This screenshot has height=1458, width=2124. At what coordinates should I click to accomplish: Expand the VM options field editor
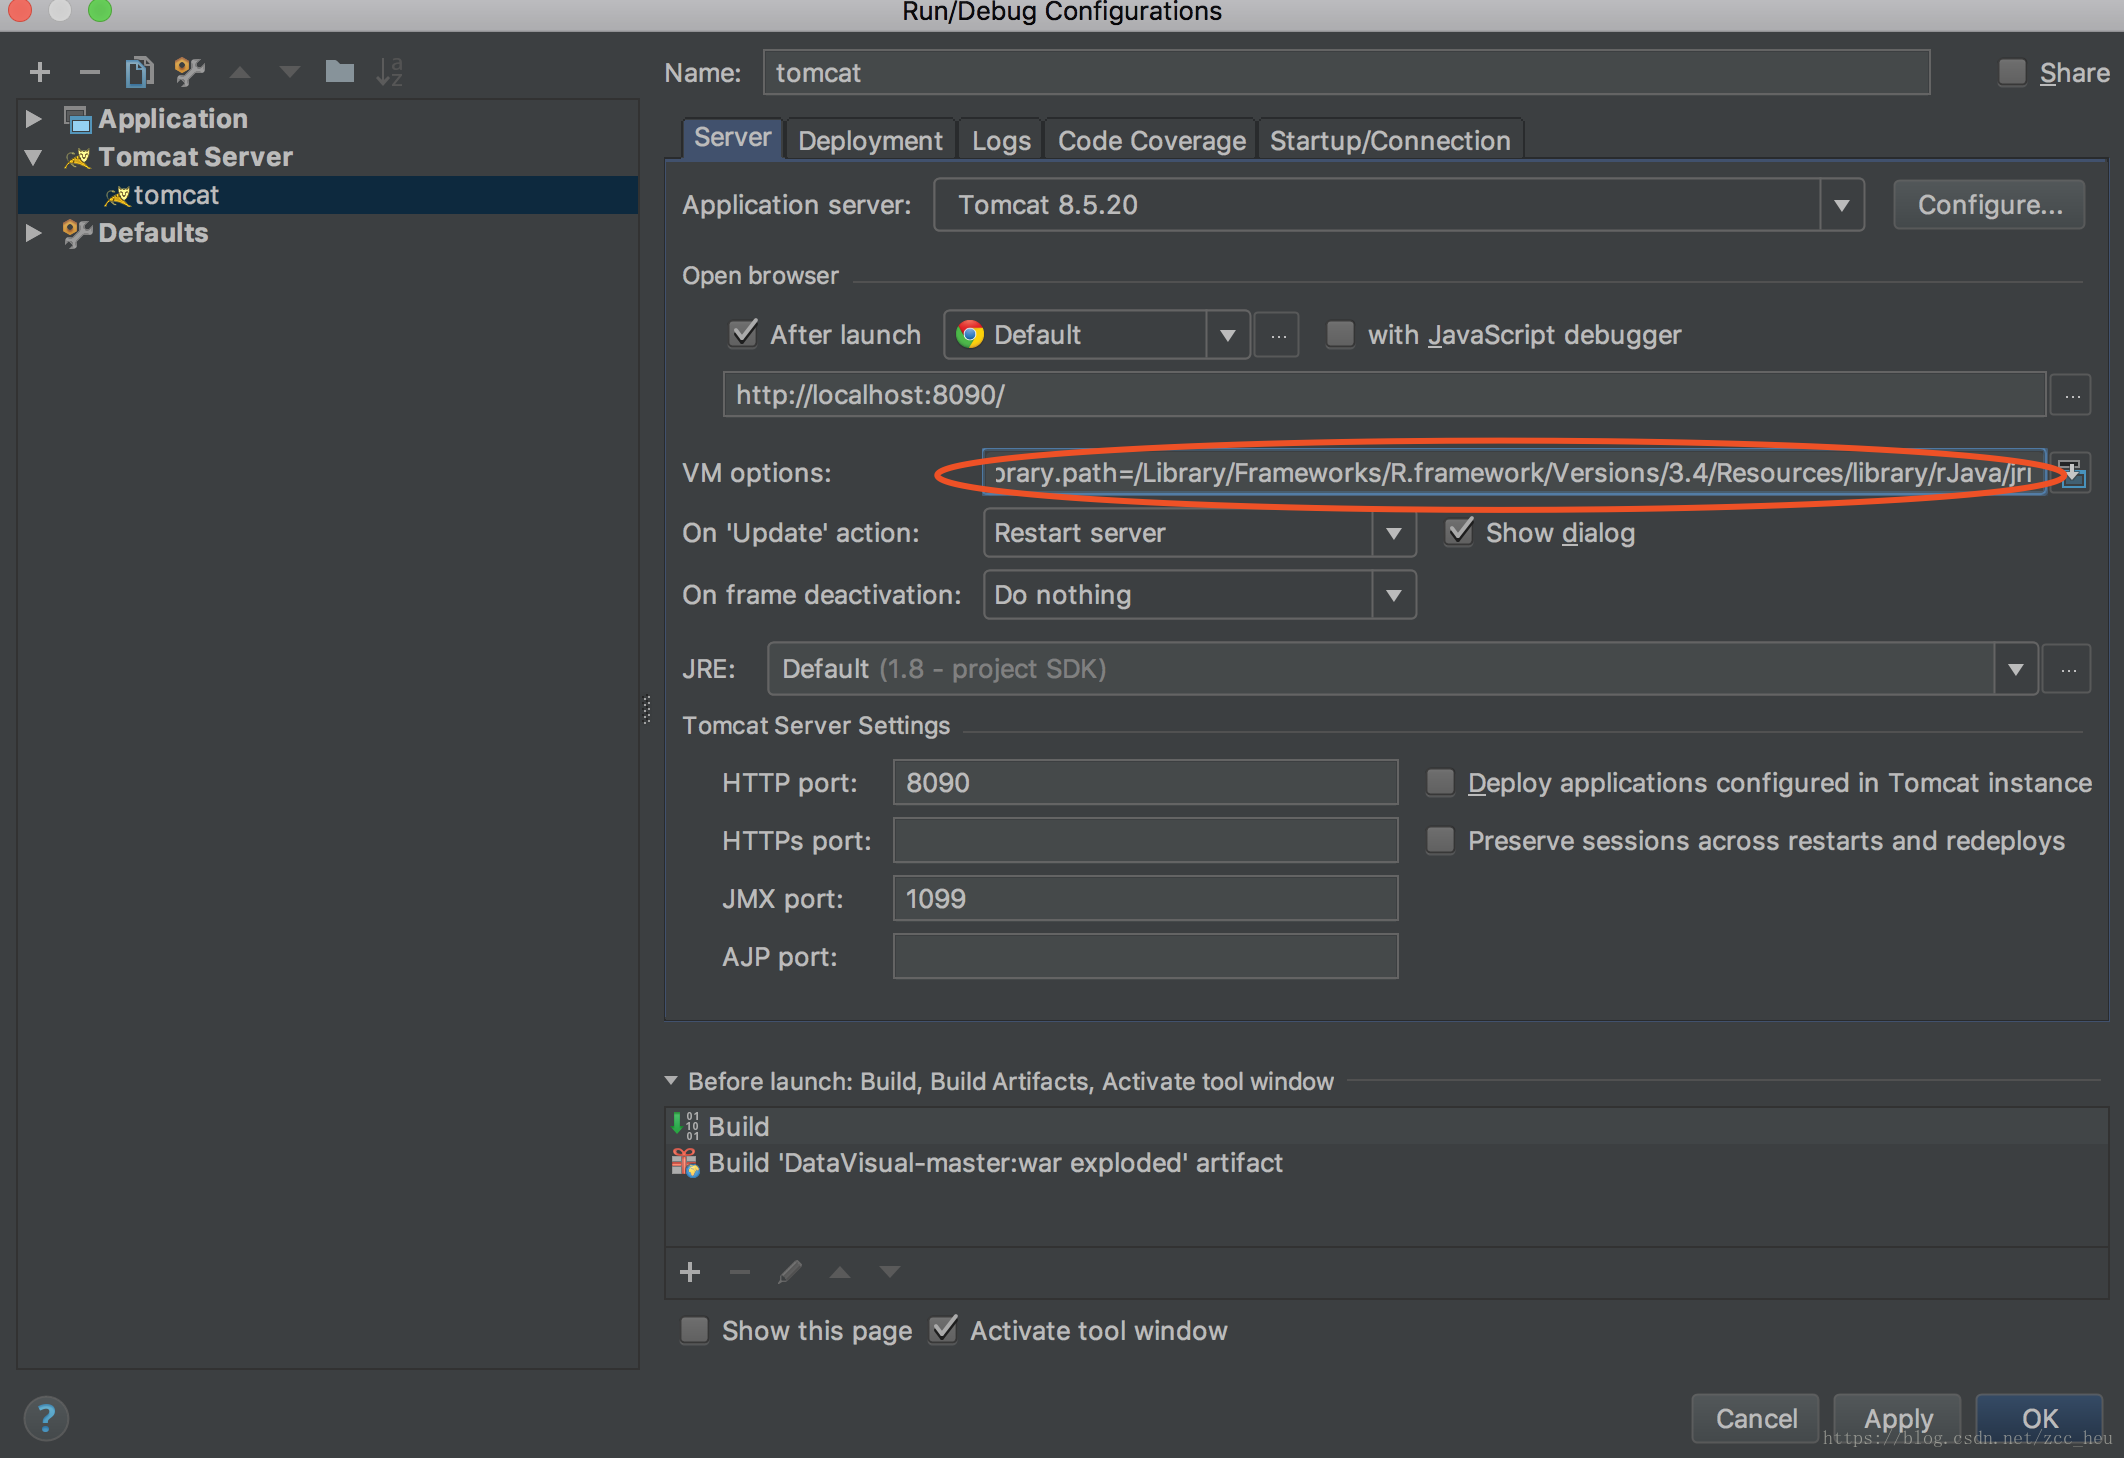click(x=2070, y=472)
